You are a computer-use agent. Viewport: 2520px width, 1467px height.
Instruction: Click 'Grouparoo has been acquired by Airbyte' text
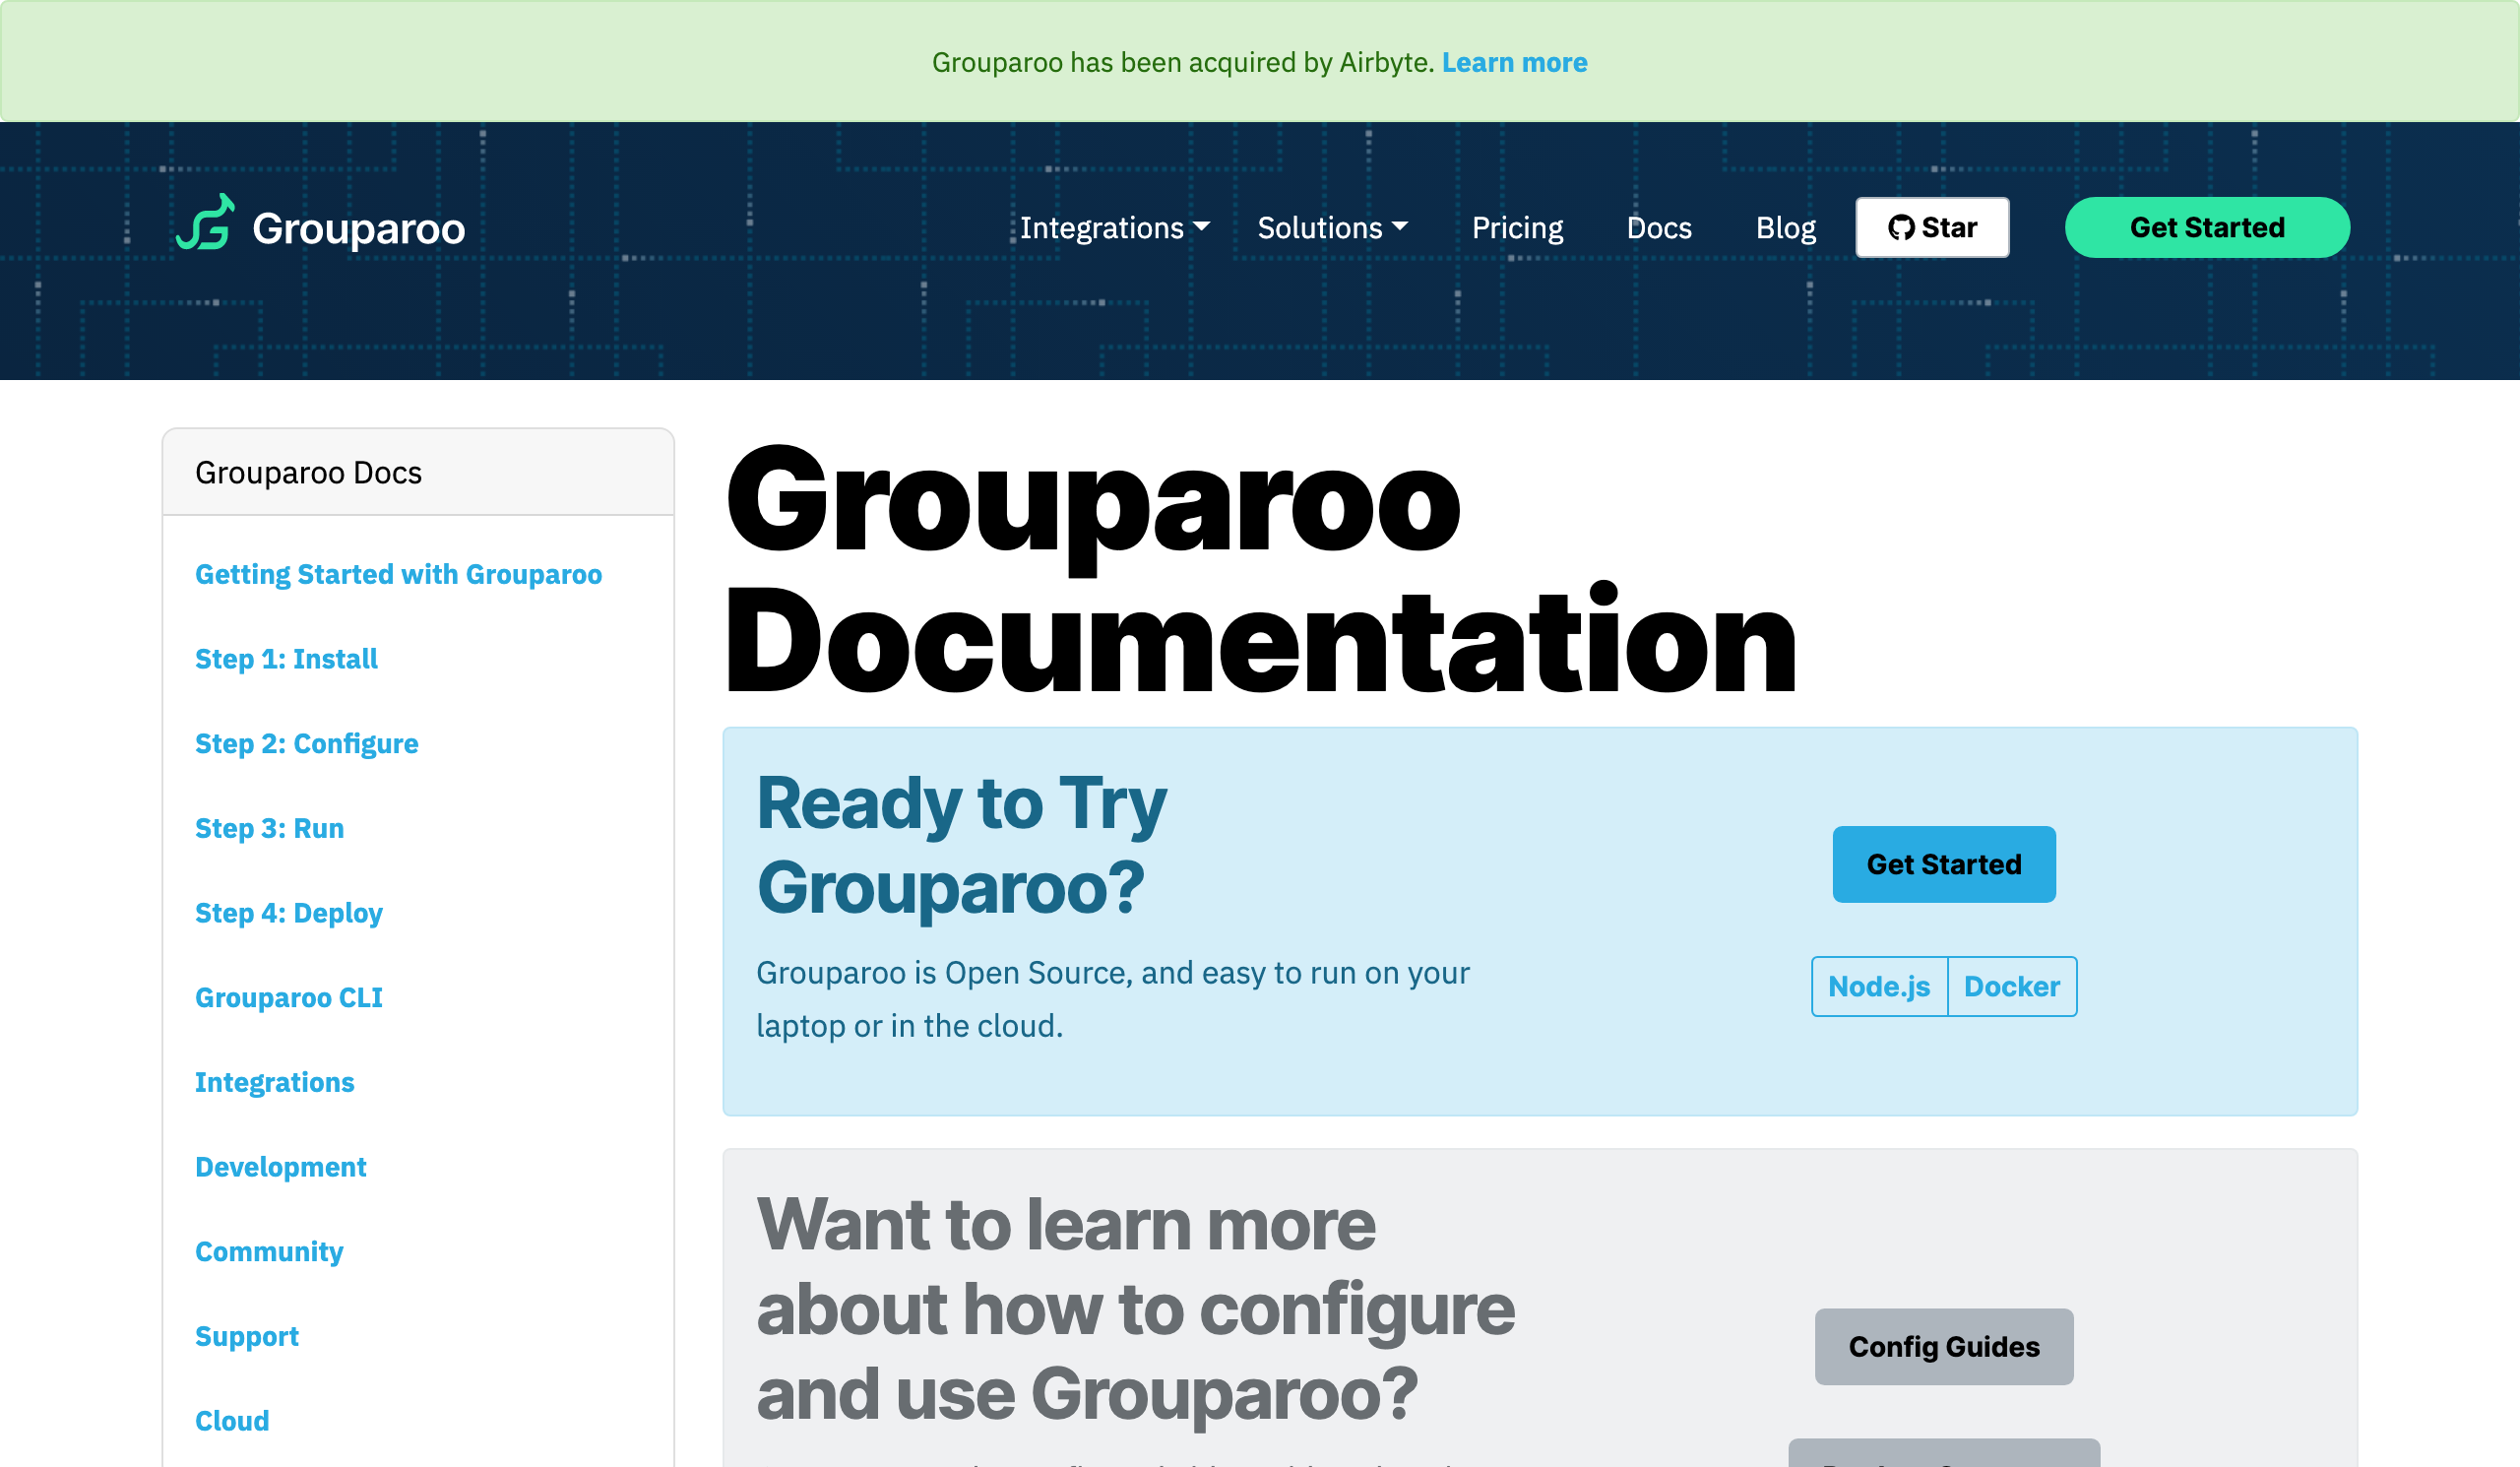pos(1183,62)
